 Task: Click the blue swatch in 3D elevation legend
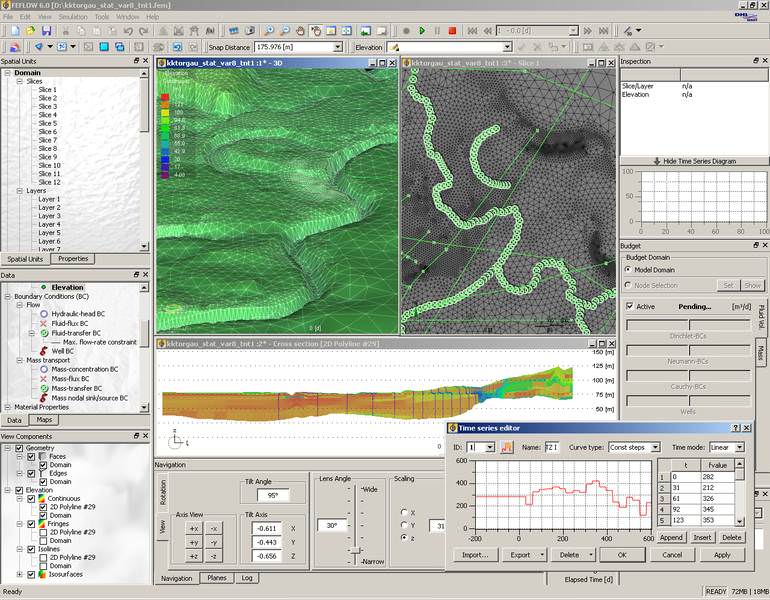coord(165,159)
